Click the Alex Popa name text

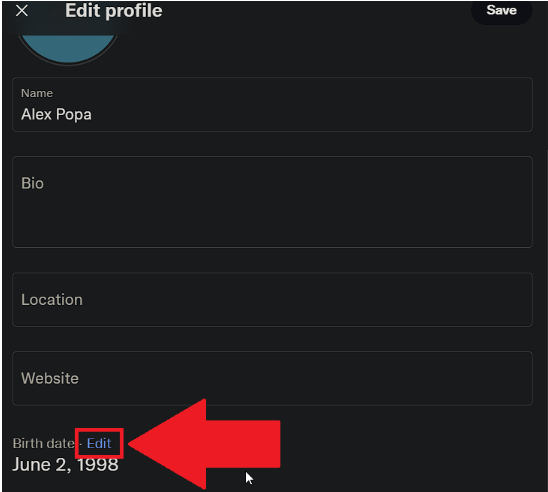tap(56, 115)
